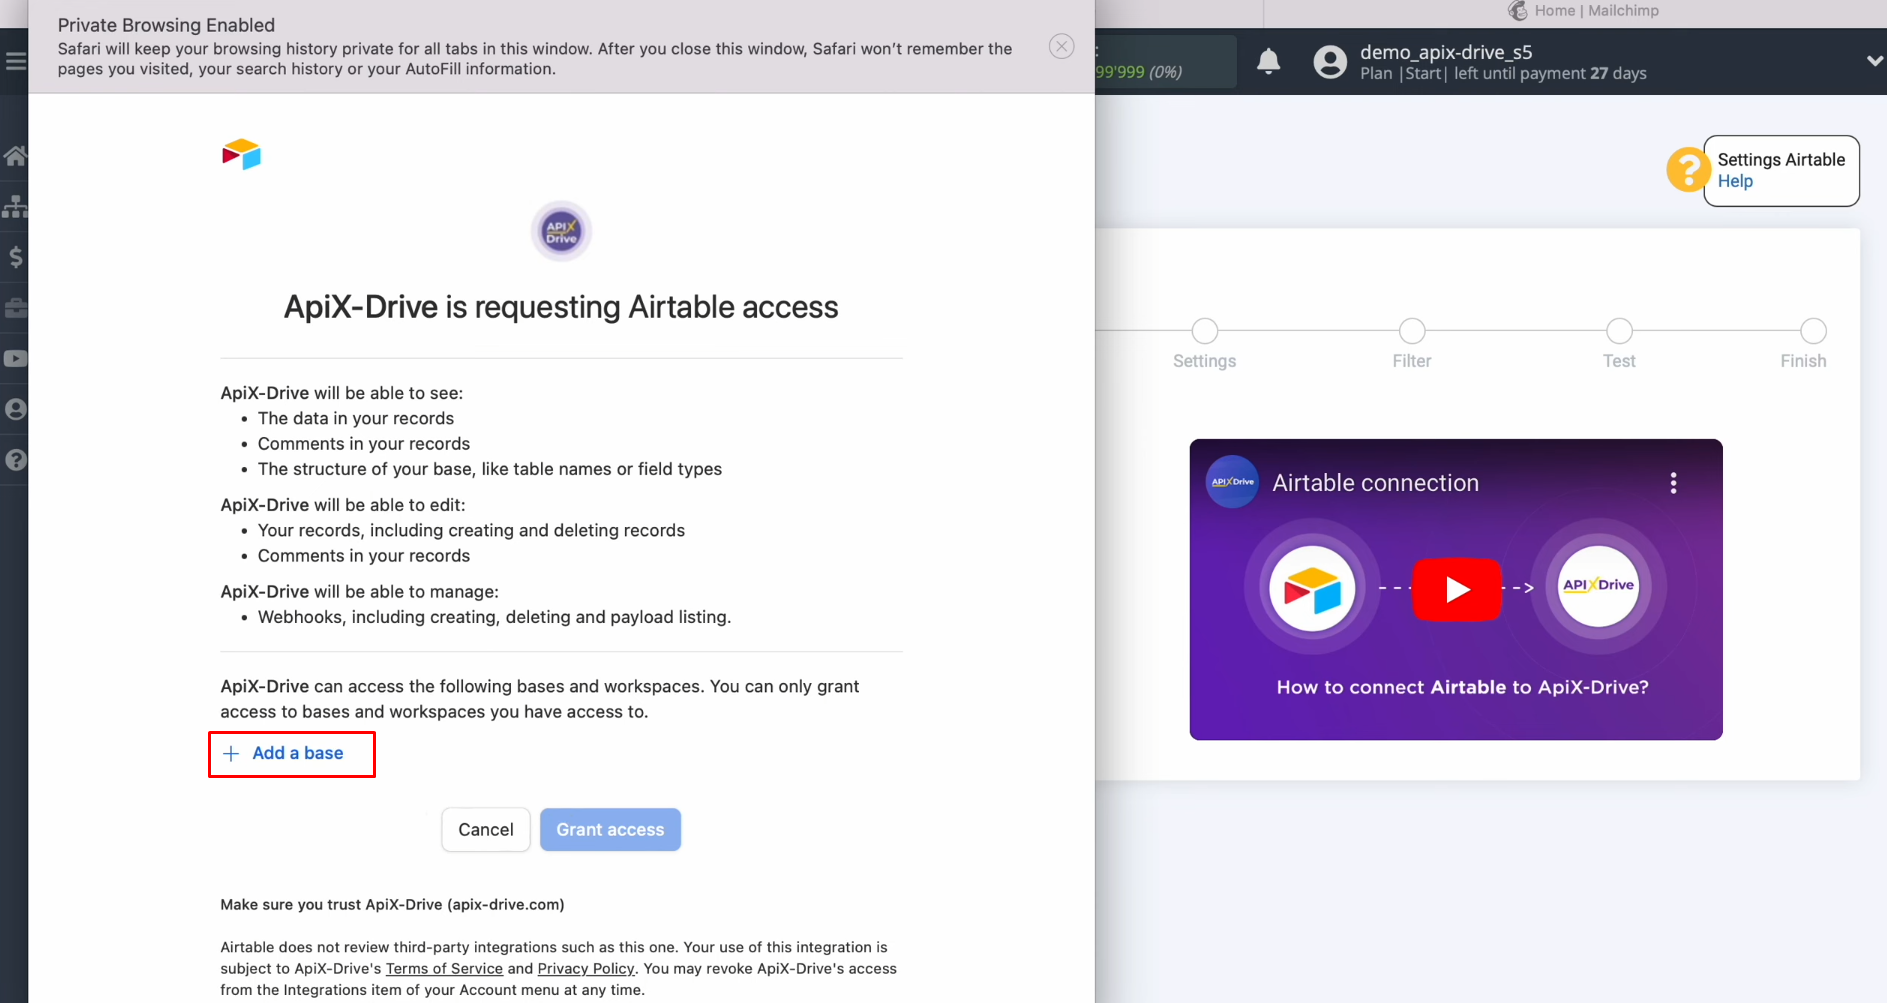Expand the account dropdown chevron at top right
Viewport: 1887px width, 1003px height.
pos(1874,61)
